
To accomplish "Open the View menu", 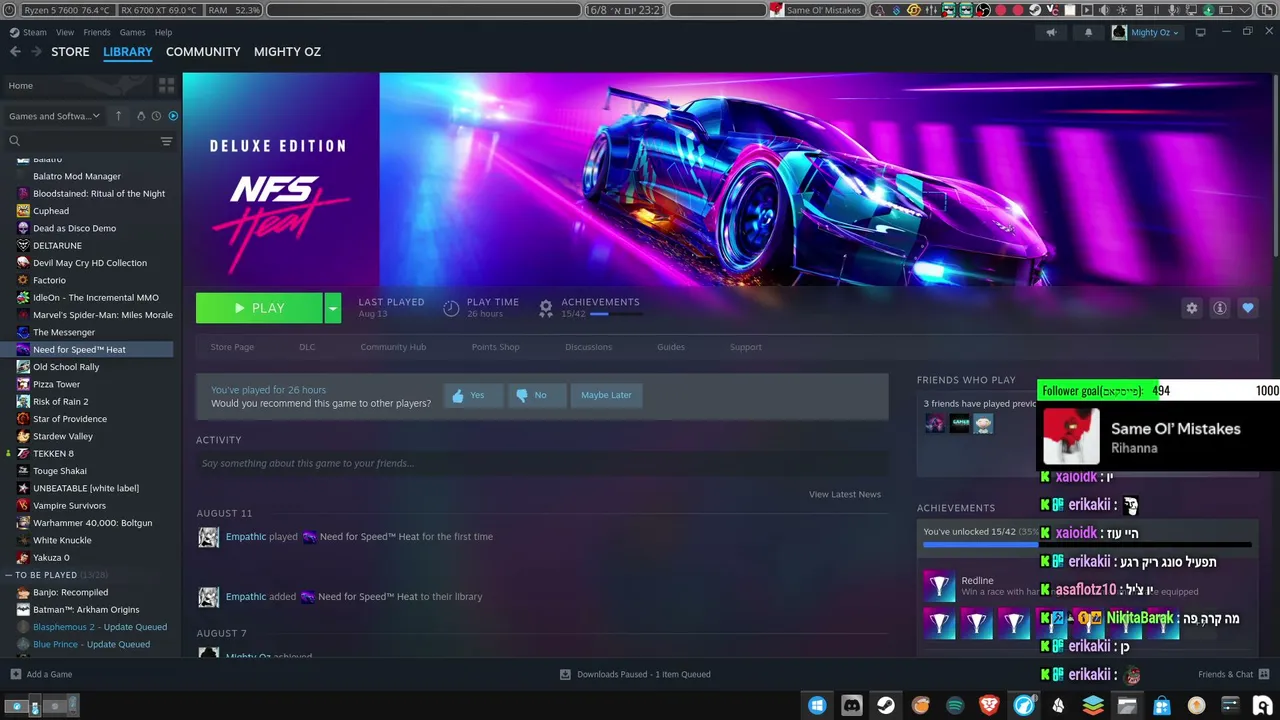I will (x=65, y=32).
